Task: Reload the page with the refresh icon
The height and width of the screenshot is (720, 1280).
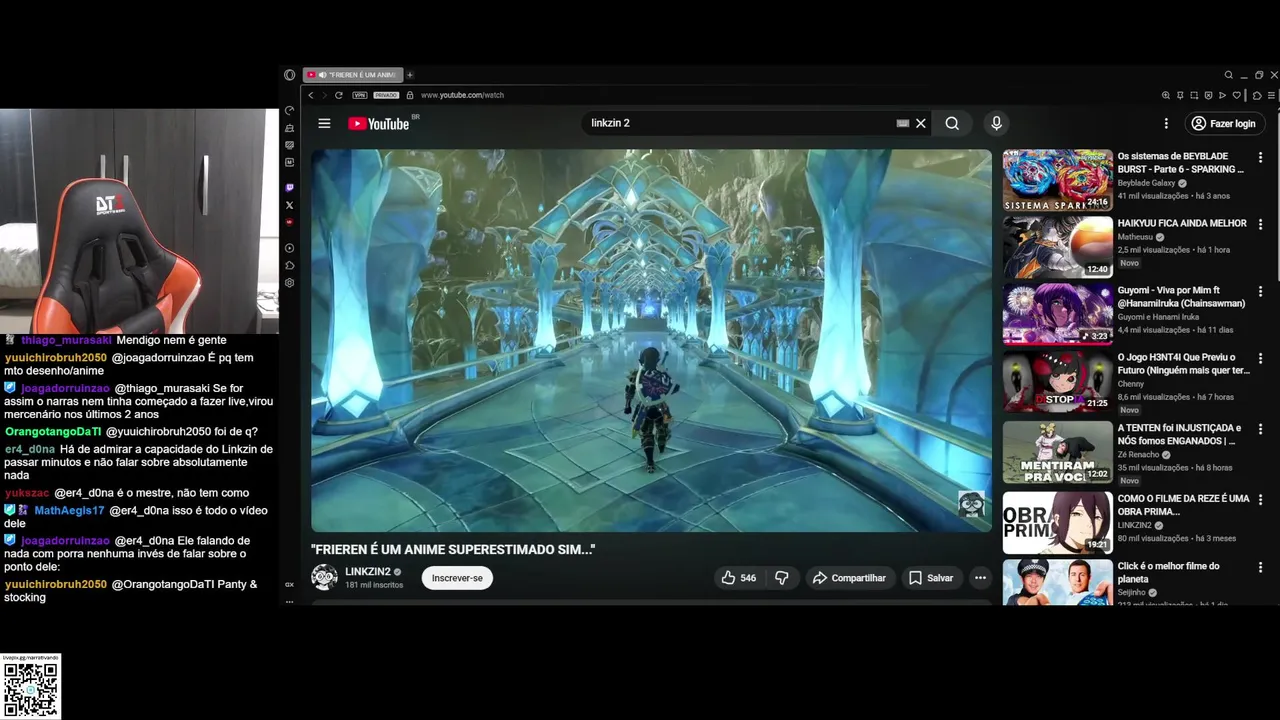Action: click(339, 95)
